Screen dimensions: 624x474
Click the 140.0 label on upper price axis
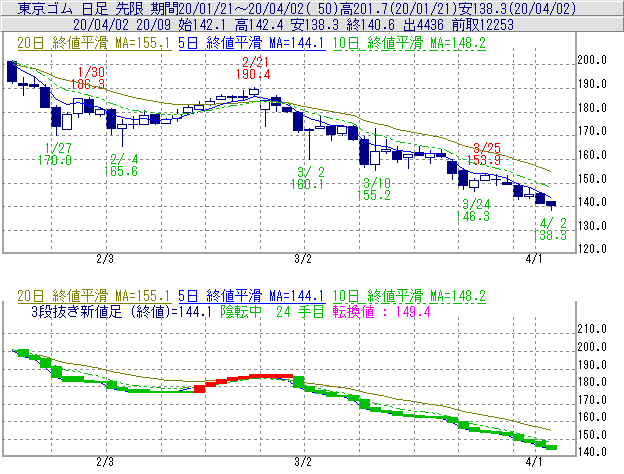(593, 202)
